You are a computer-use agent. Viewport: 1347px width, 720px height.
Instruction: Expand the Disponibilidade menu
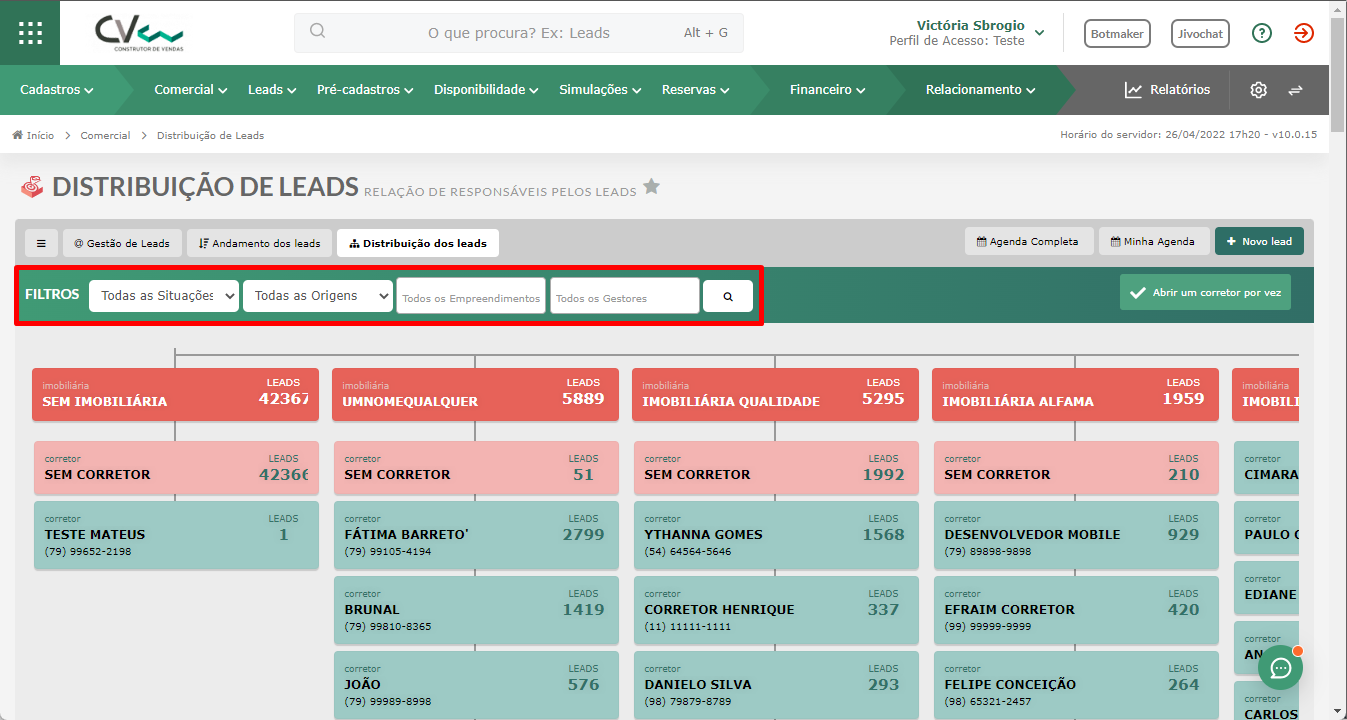[x=486, y=90]
